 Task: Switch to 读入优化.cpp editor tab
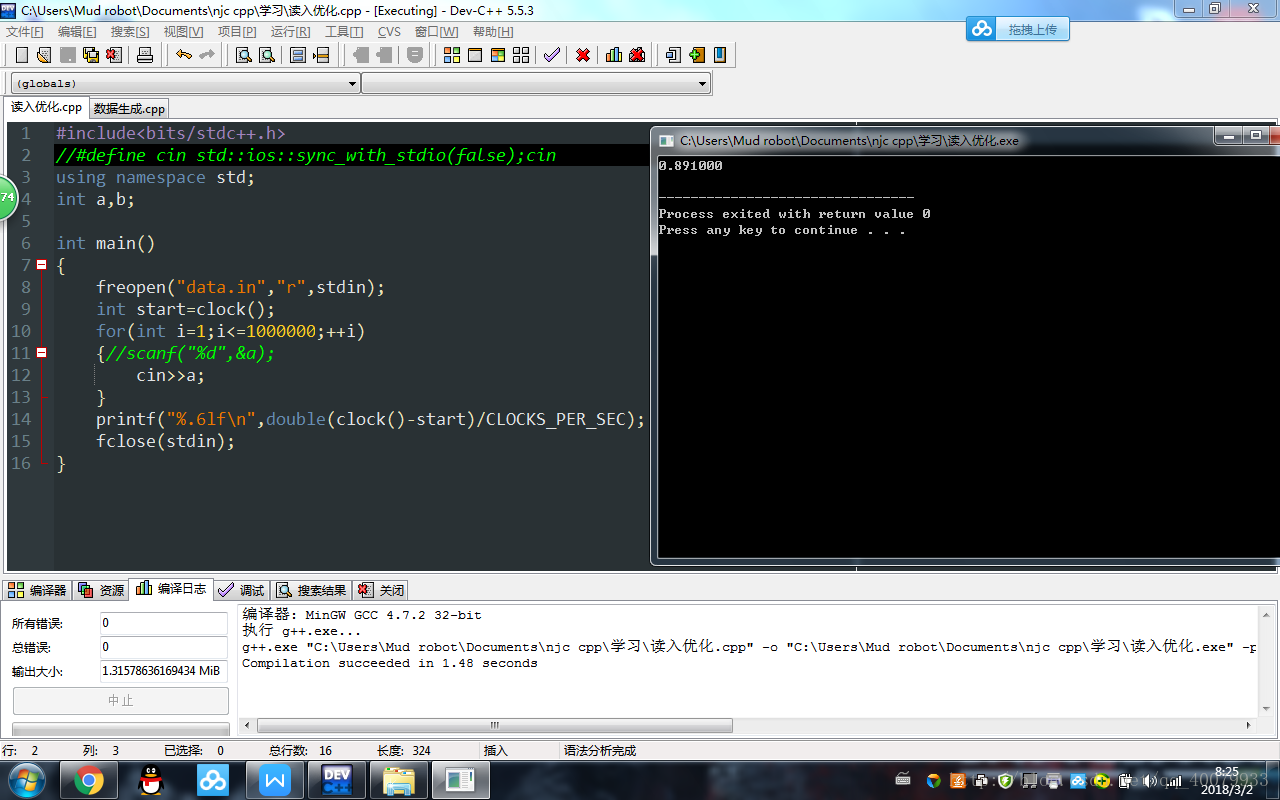(x=46, y=107)
